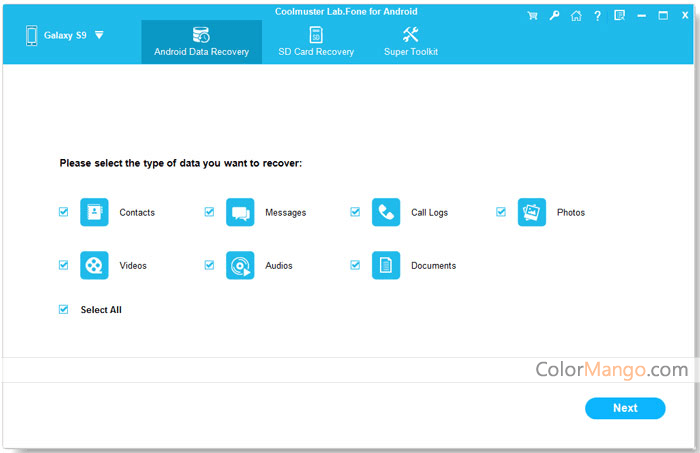Expand the Galaxy S9 device dropdown
The width and height of the screenshot is (700, 453).
[99, 35]
